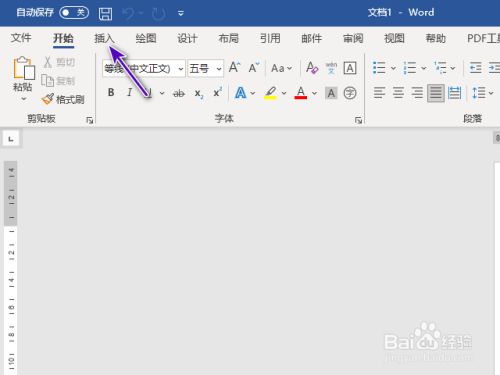500x375 pixels.
Task: Click the bullet list icon
Action: (x=379, y=68)
